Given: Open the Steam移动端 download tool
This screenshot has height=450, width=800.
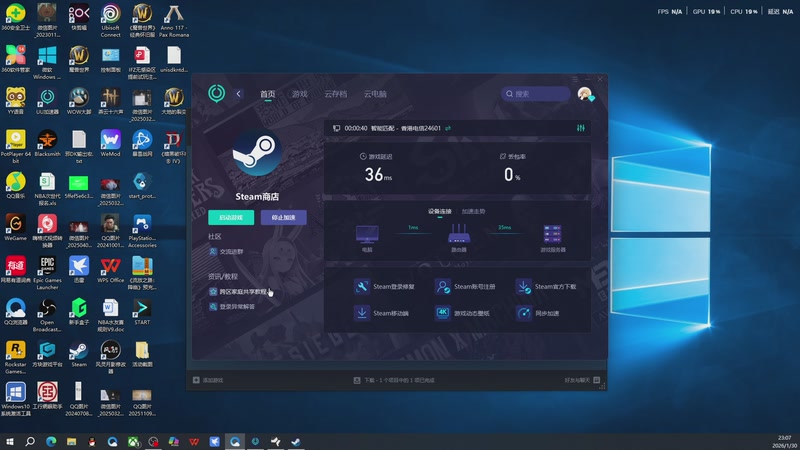Looking at the screenshot, I should pos(381,313).
